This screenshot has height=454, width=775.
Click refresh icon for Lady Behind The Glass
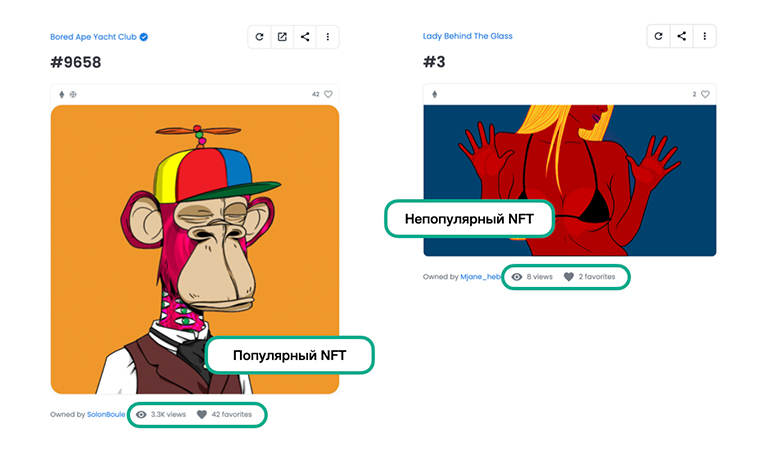coord(658,37)
